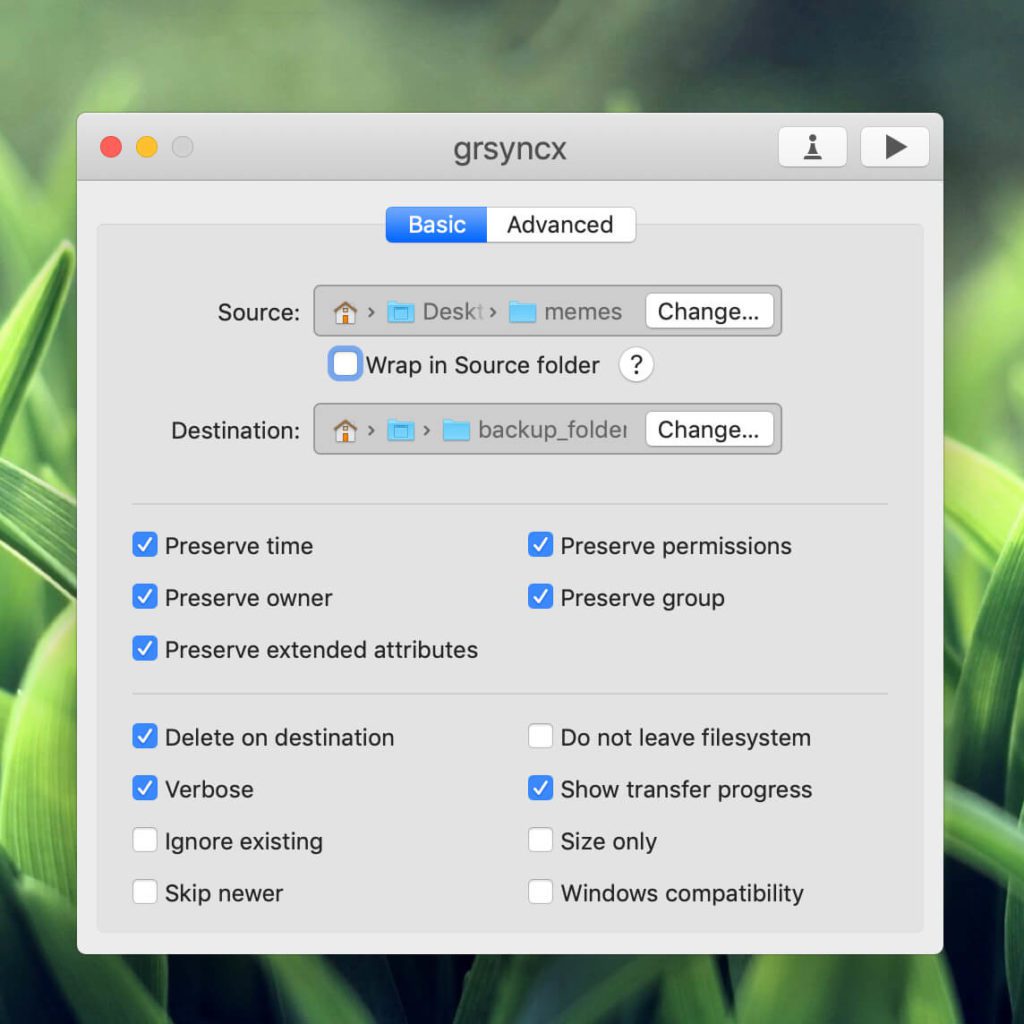1024x1024 pixels.
Task: Enable Wrap in Source folder
Action: pos(344,364)
